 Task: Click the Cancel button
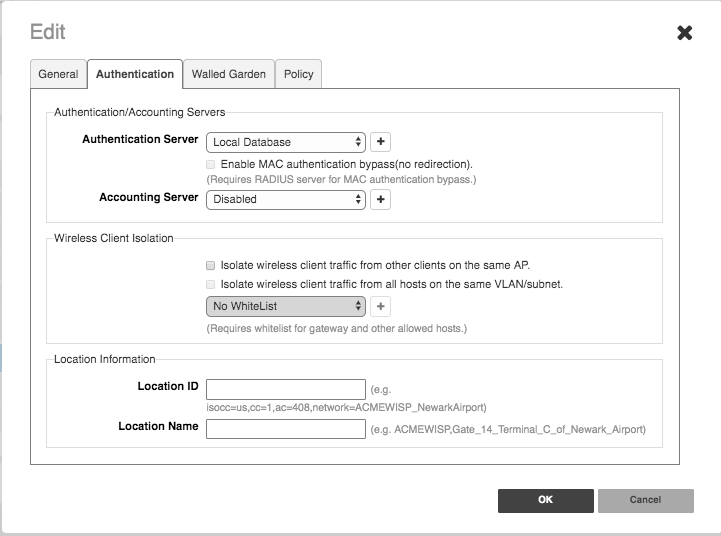click(x=645, y=500)
